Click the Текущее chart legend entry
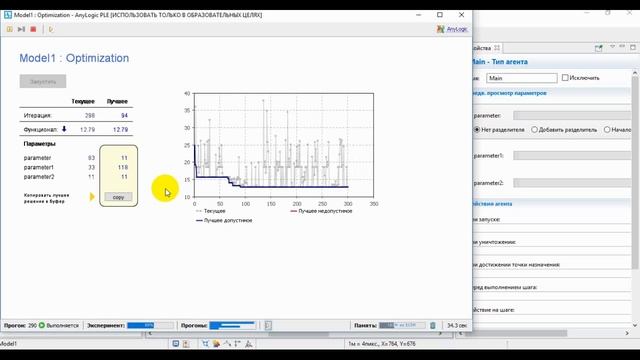The height and width of the screenshot is (360, 640). click(211, 211)
